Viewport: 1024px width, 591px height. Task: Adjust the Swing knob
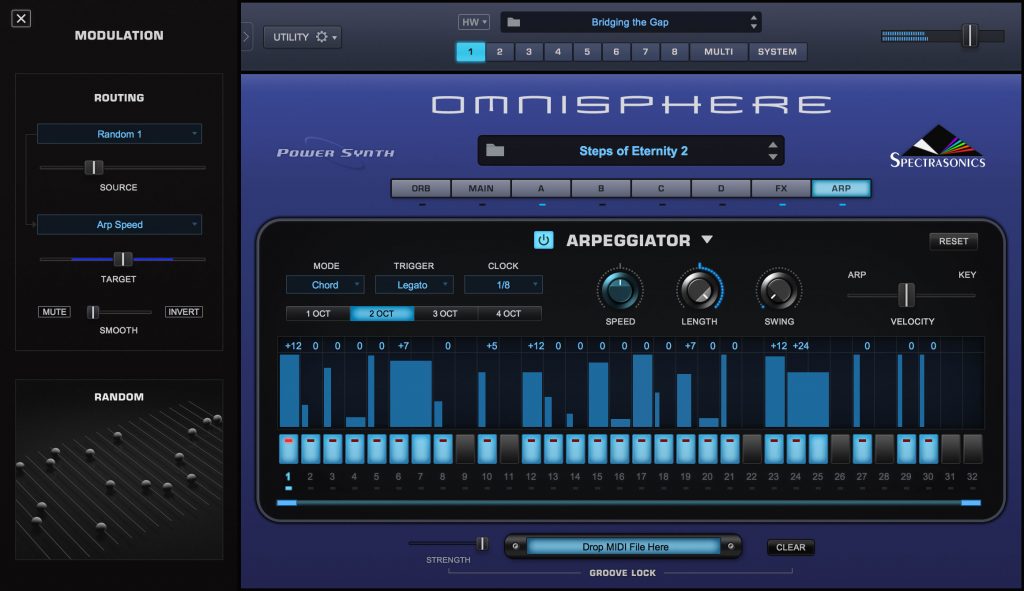tap(778, 291)
